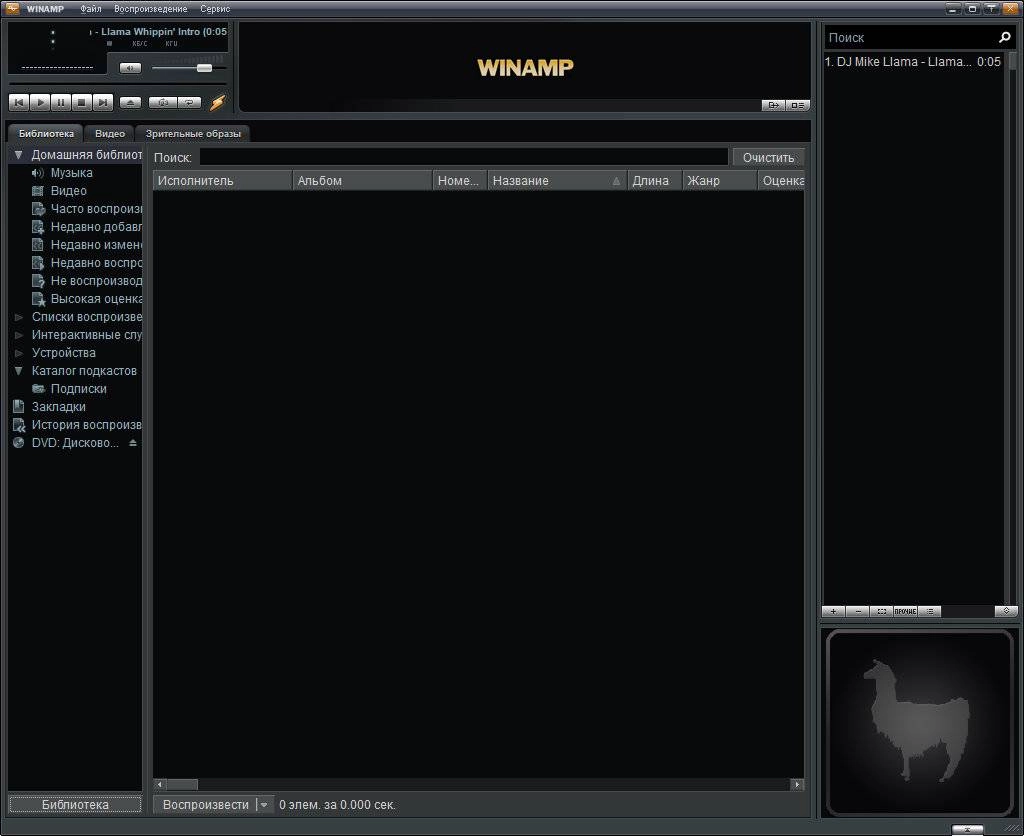Collapse the Каталог подкастов node
Screen dimensions: 1024x836
click(19, 371)
